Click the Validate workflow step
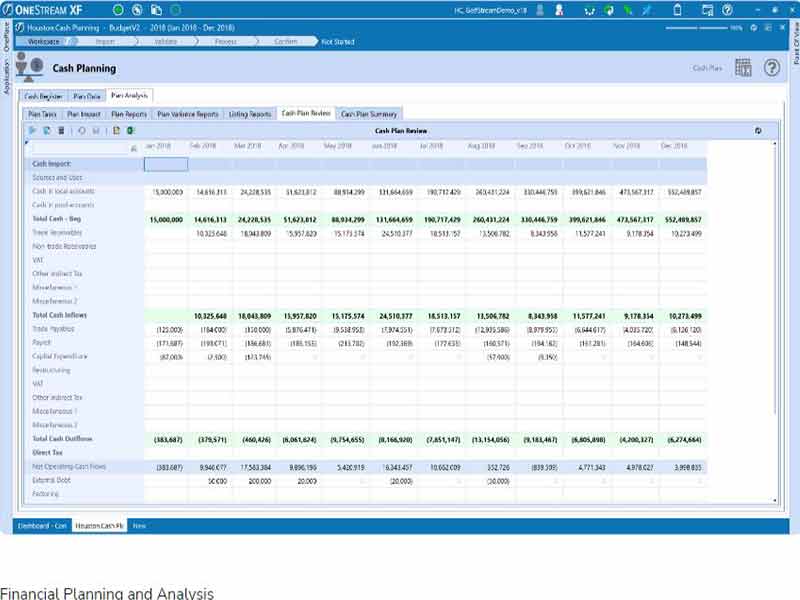The width and height of the screenshot is (800, 600). click(x=166, y=42)
